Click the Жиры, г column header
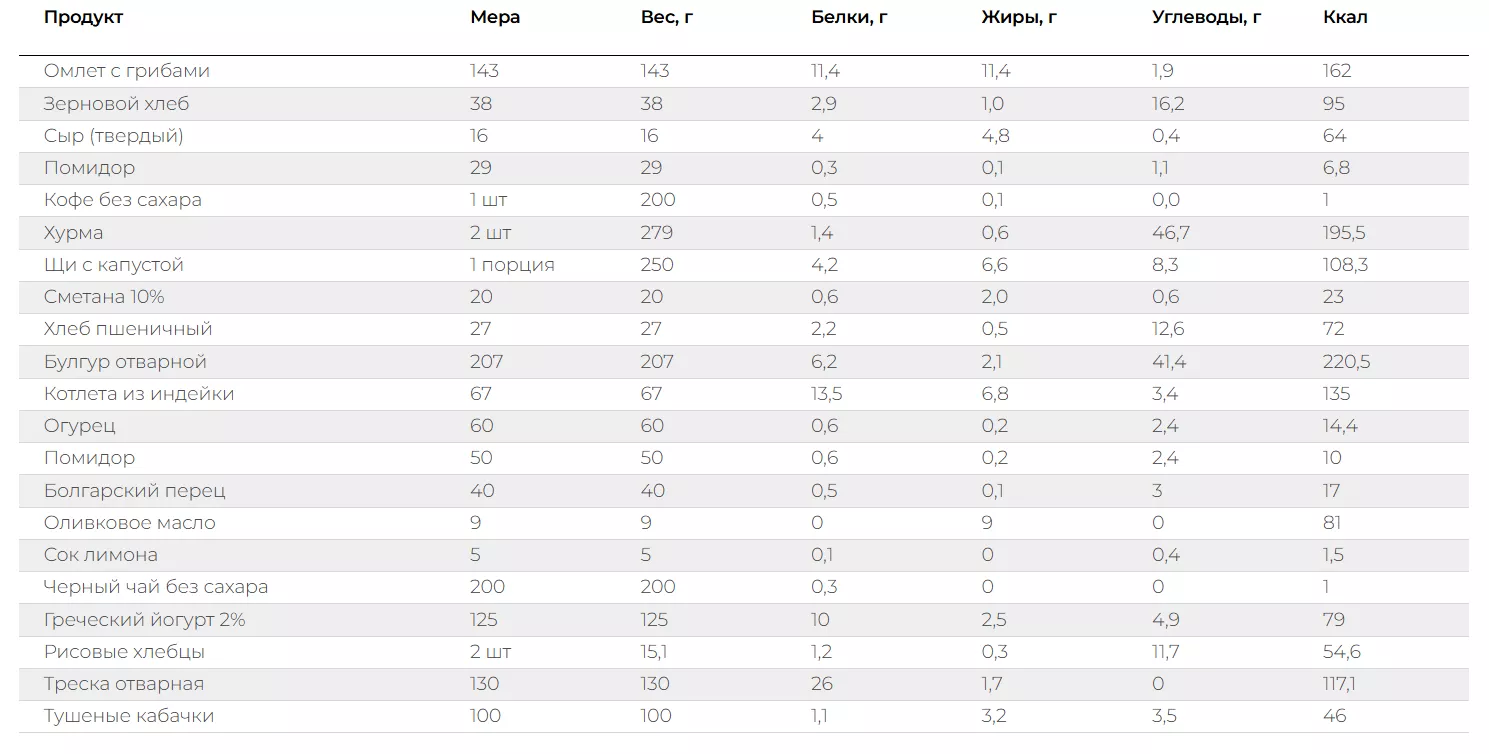Viewport: 1489px width, 754px height. pyautogui.click(x=1019, y=17)
